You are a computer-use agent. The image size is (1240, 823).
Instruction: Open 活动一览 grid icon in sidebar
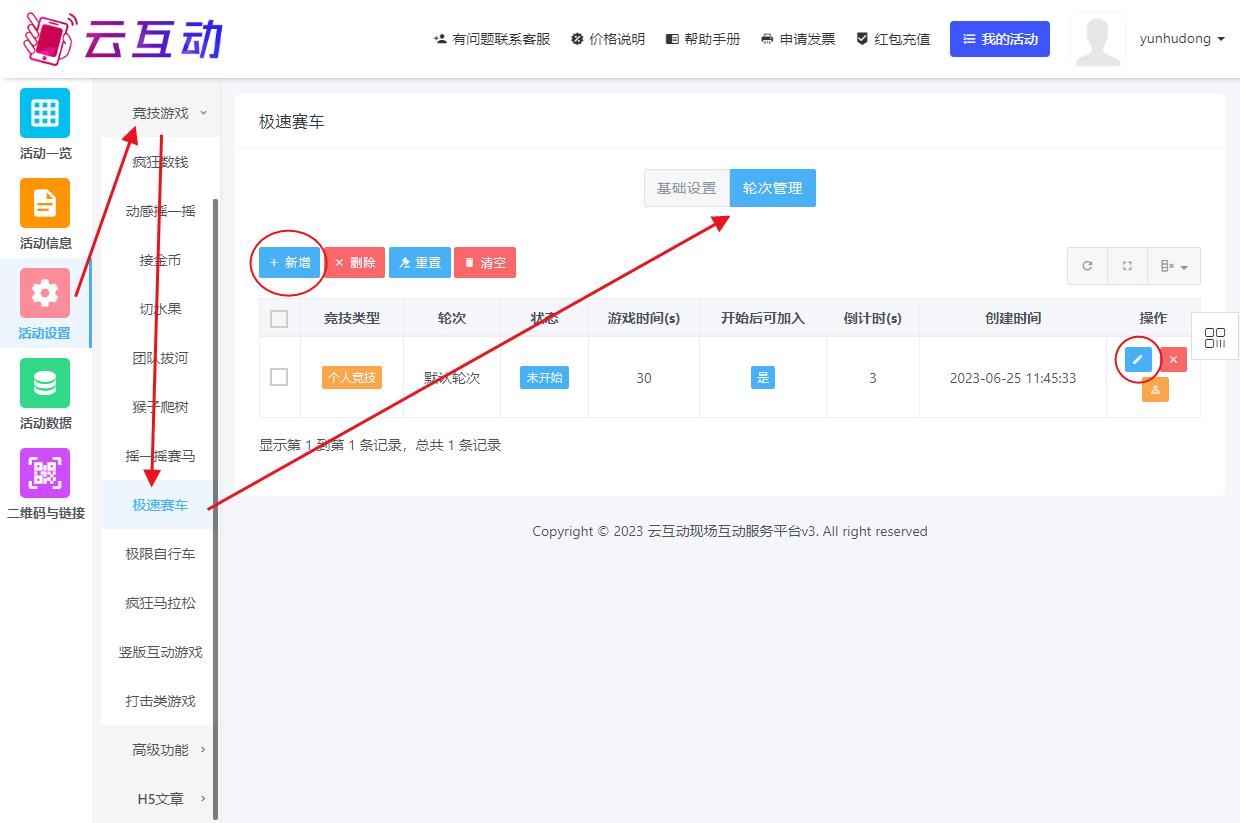click(x=45, y=113)
